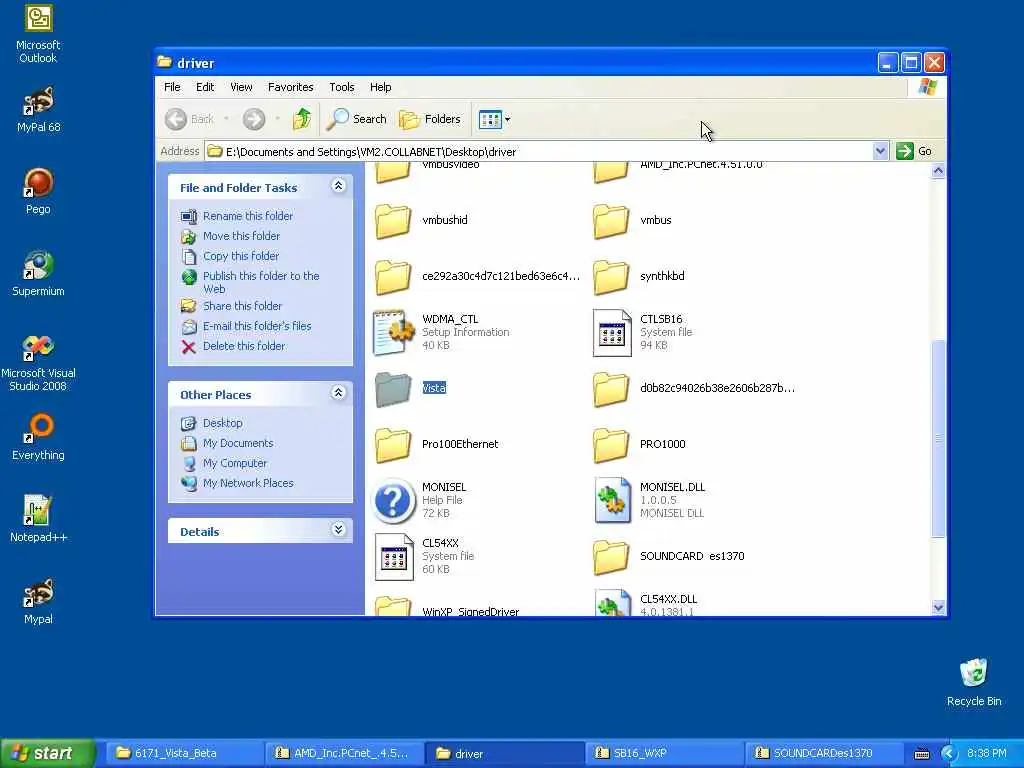1024x768 pixels.
Task: Click Rename this folder link
Action: 248,216
